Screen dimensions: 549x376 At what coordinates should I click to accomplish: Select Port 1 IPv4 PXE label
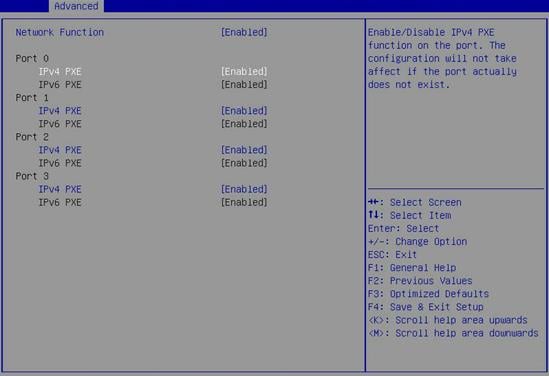point(60,111)
